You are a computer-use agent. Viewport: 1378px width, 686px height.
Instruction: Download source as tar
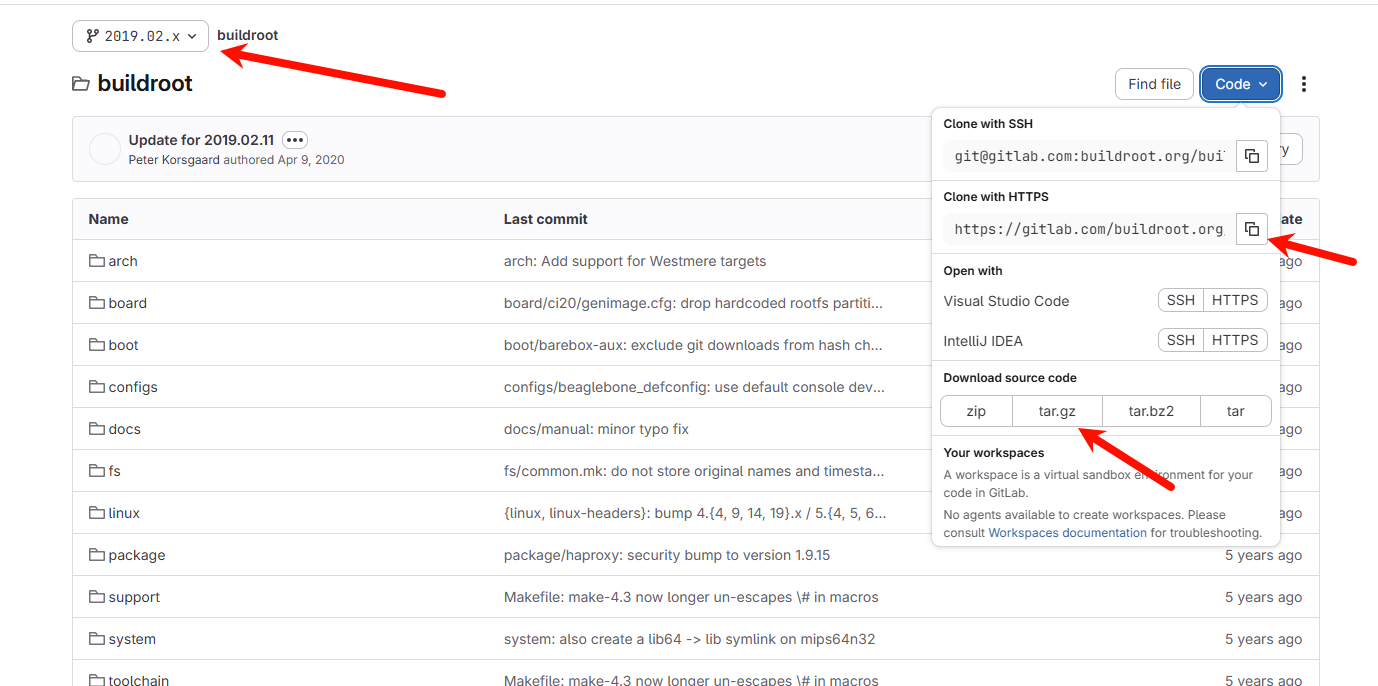pyautogui.click(x=1236, y=411)
